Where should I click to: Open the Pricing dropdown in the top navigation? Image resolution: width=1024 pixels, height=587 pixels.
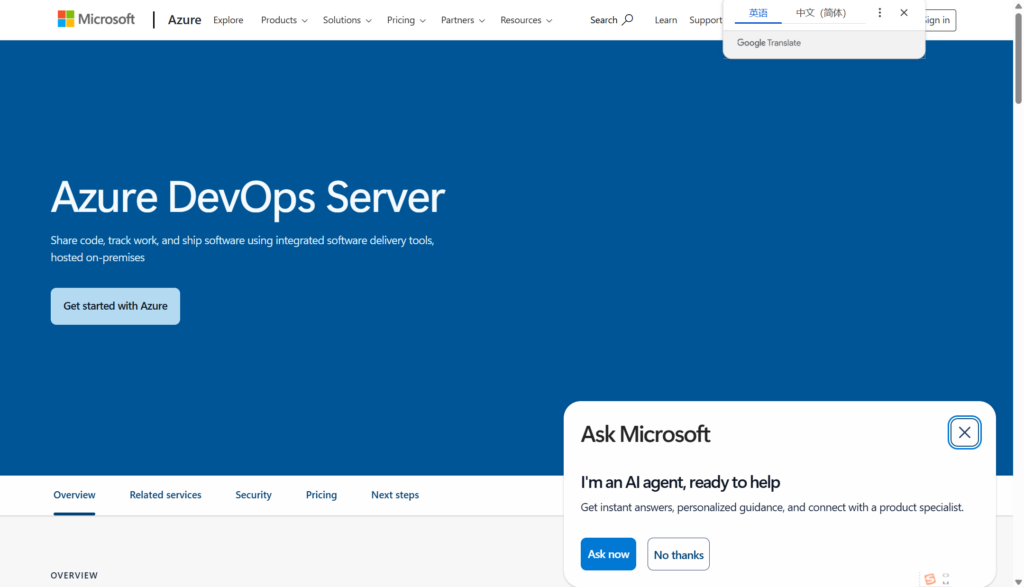[x=406, y=20]
